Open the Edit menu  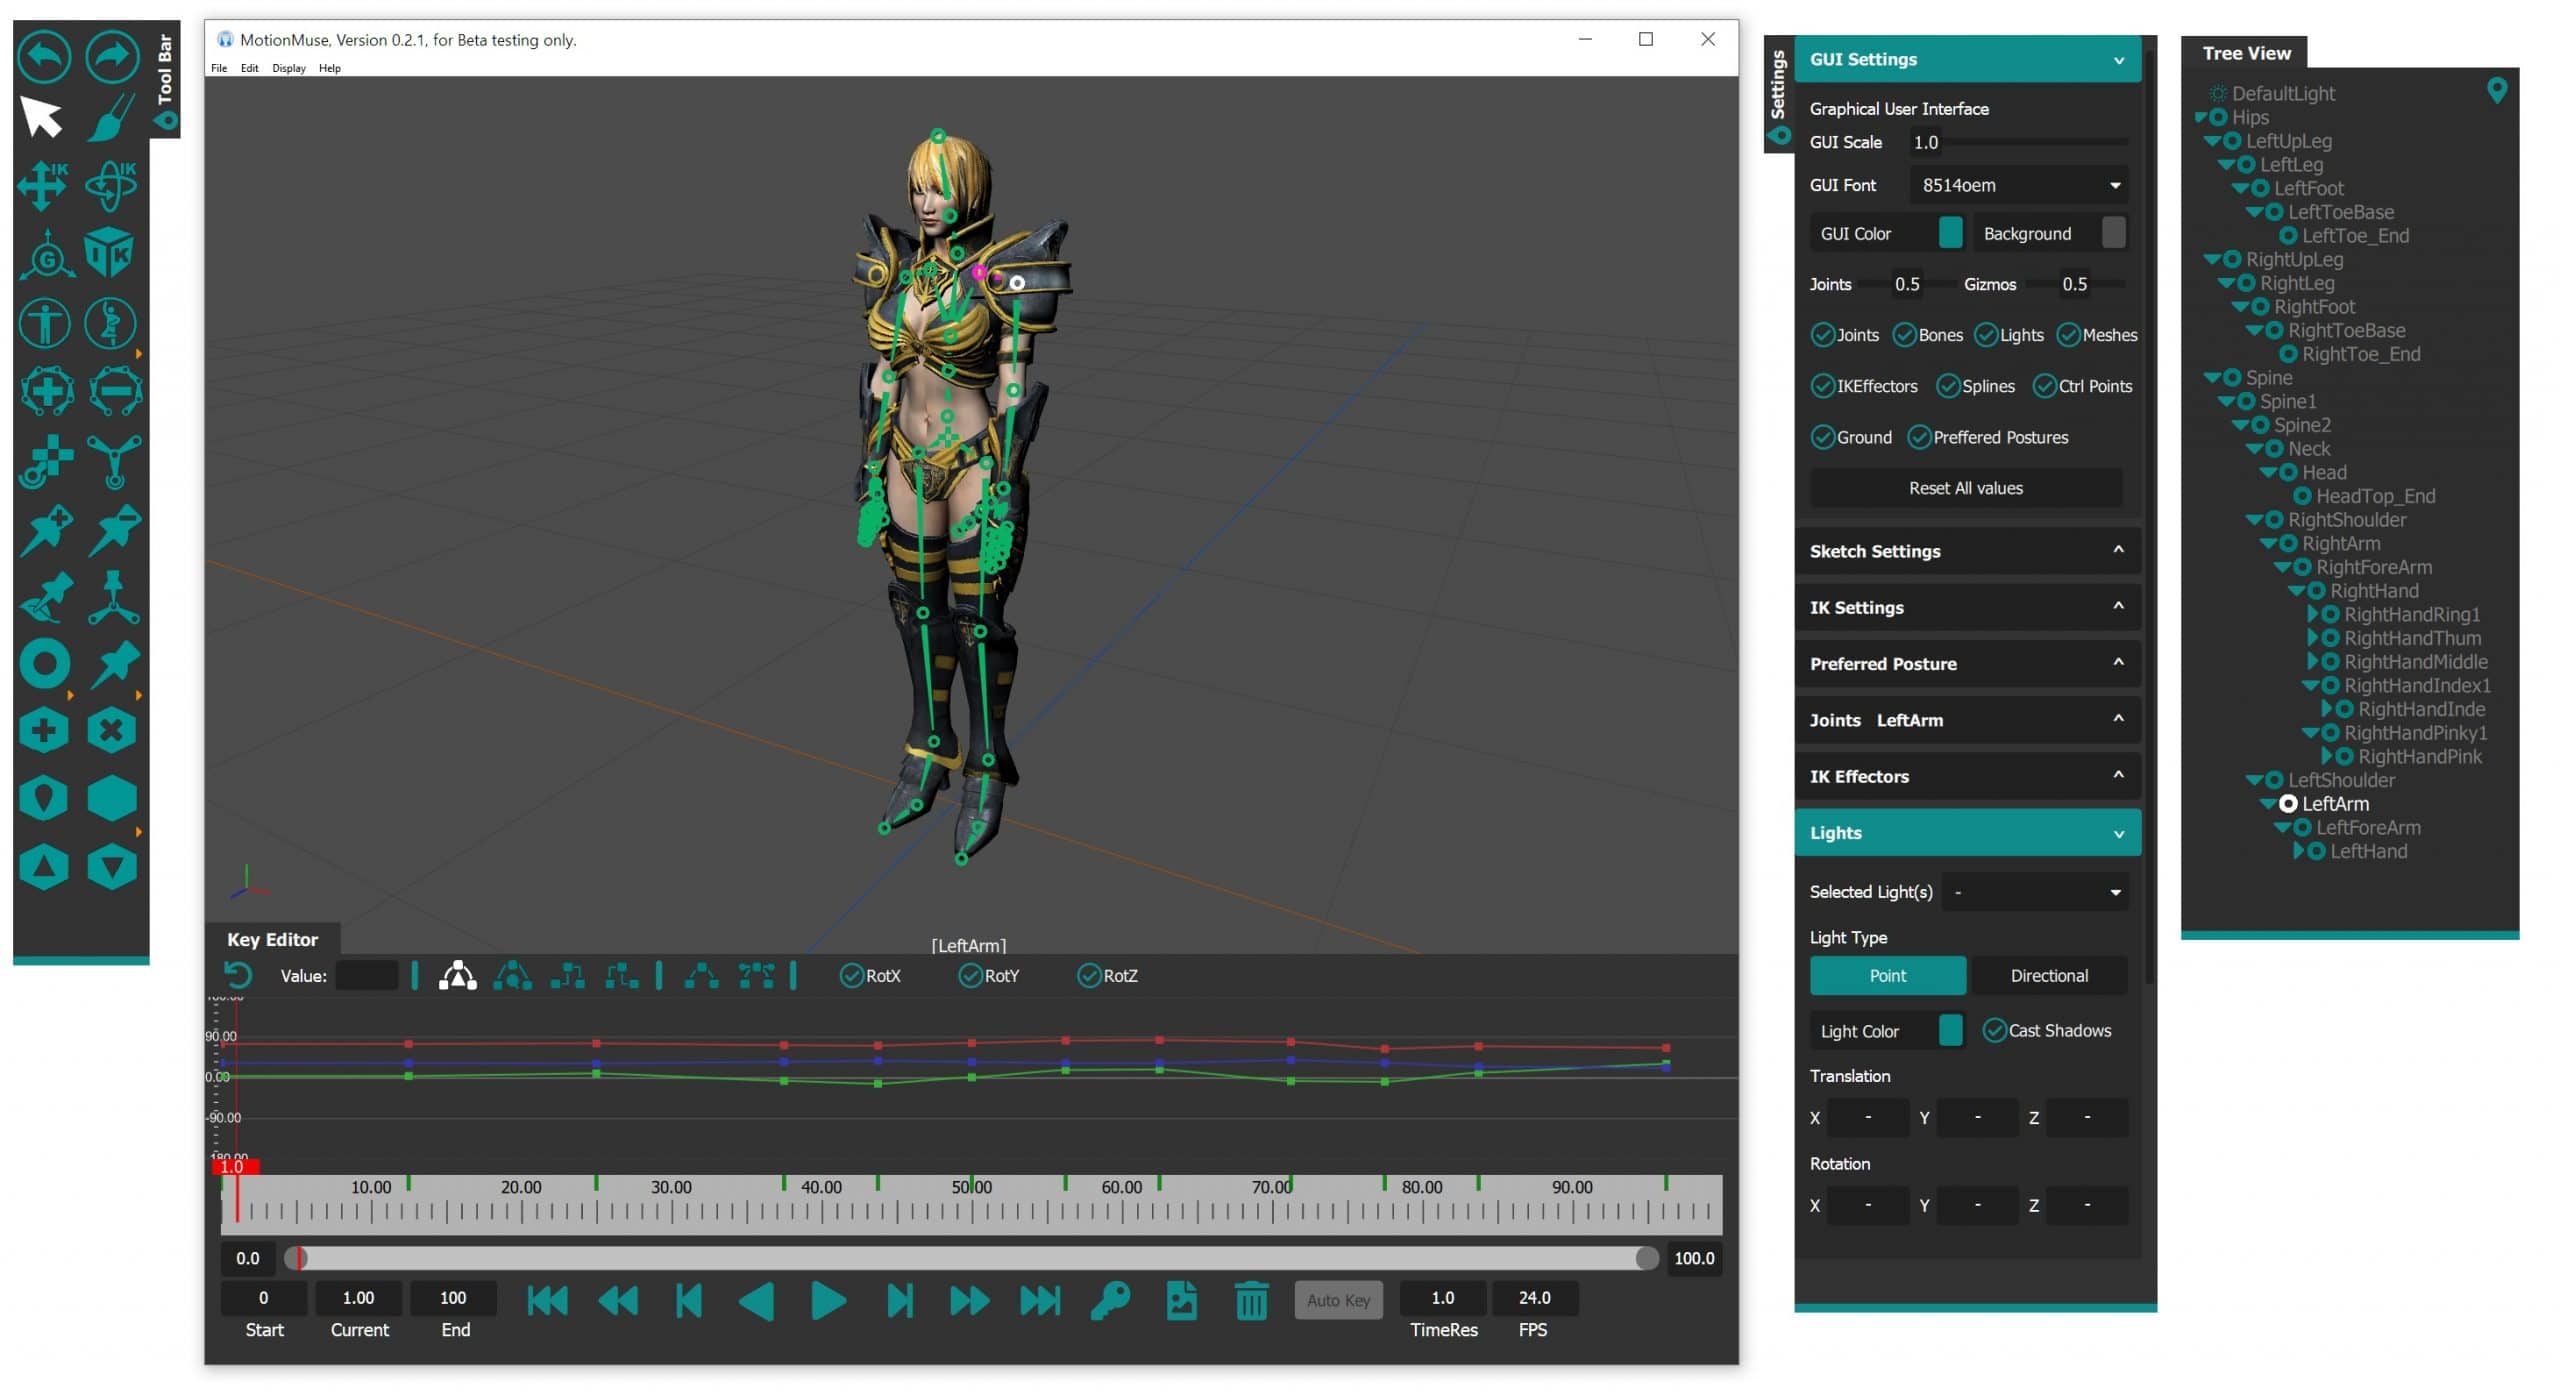(249, 68)
